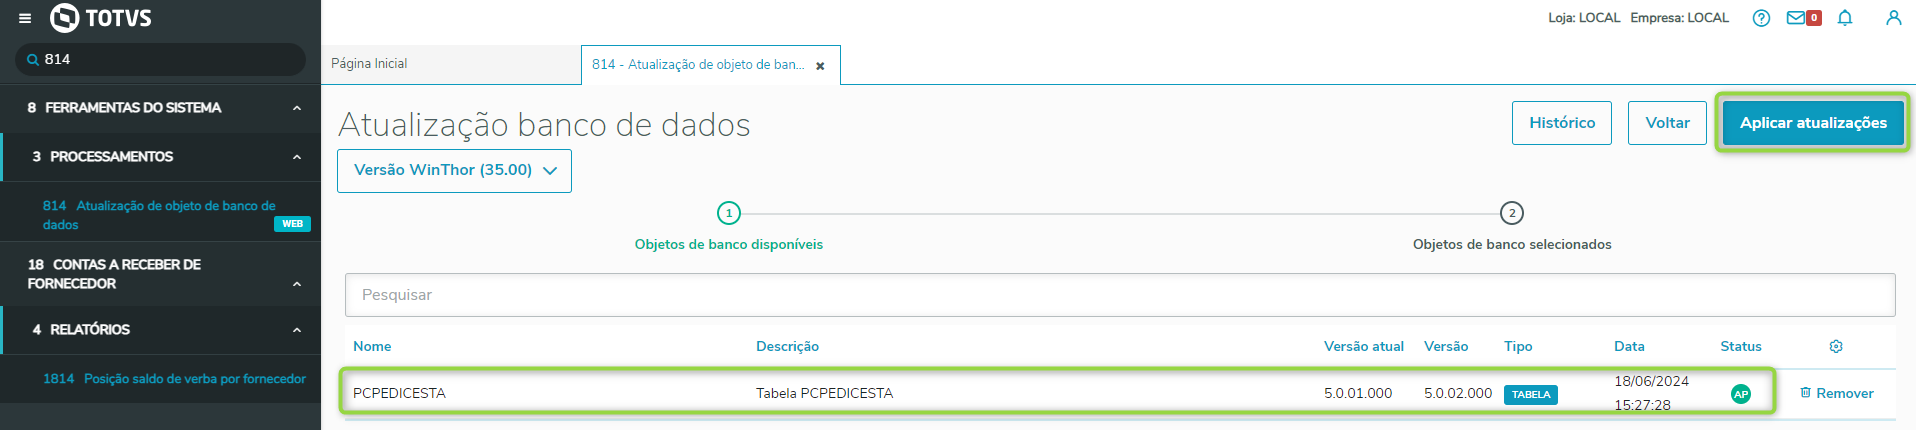Viewport: 1916px width, 430px height.
Task: Open the table column settings gear
Action: pyautogui.click(x=1836, y=346)
